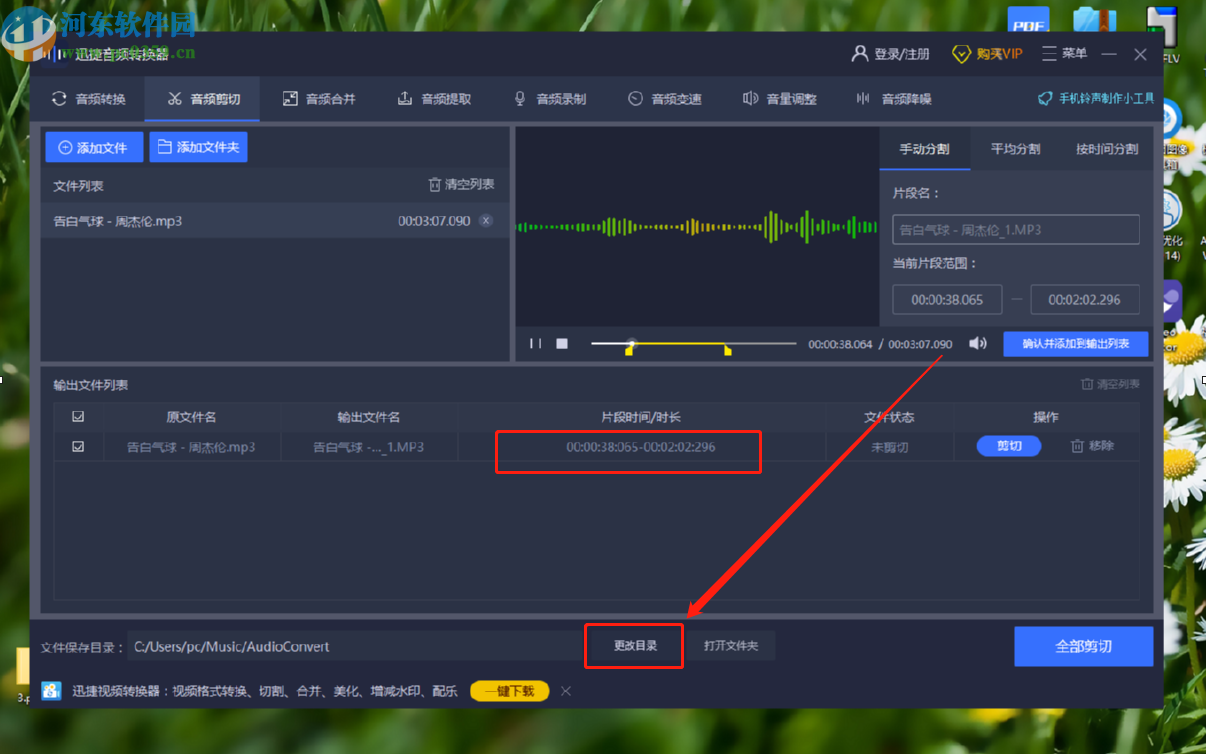The height and width of the screenshot is (754, 1206).
Task: Select the 音频降噪 tab
Action: pos(894,99)
